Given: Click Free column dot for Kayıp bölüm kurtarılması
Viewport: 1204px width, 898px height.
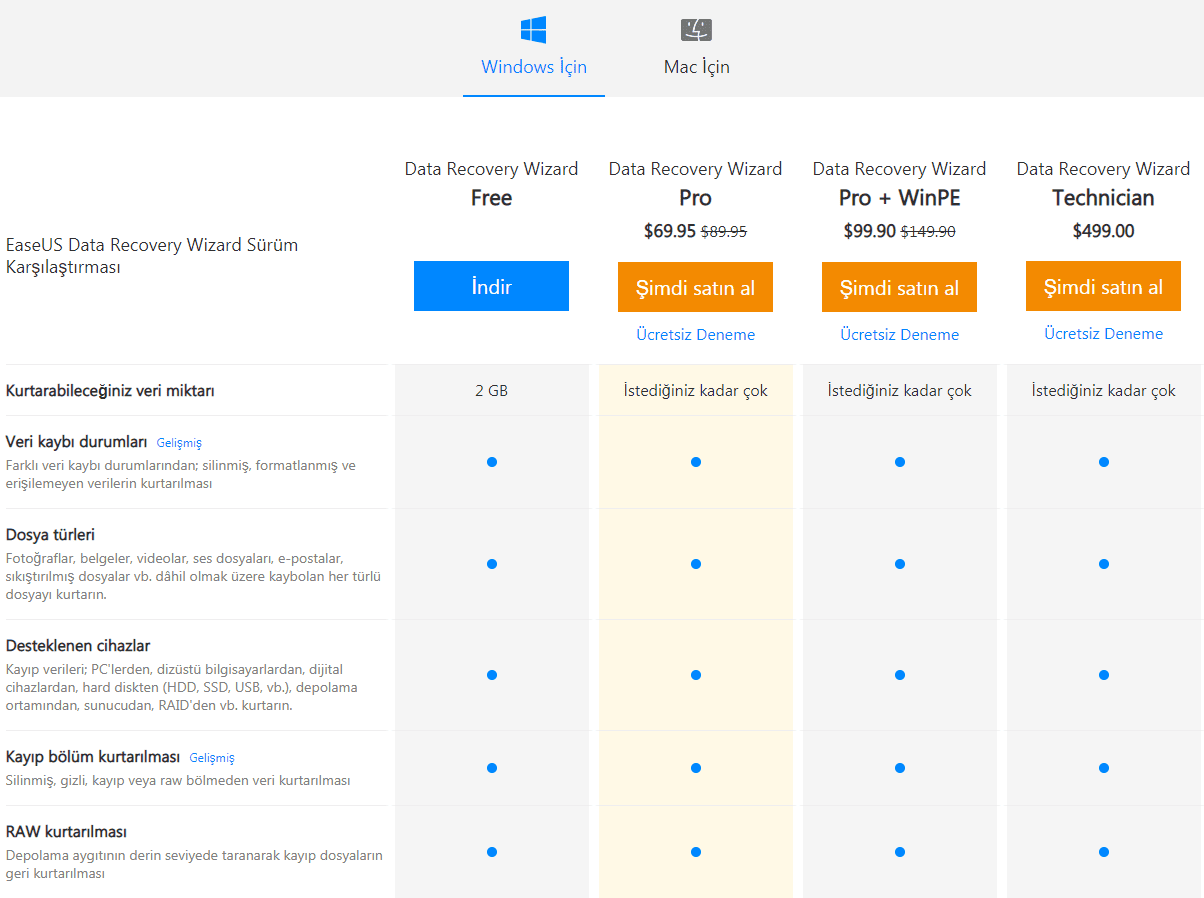Looking at the screenshot, I should click(491, 768).
